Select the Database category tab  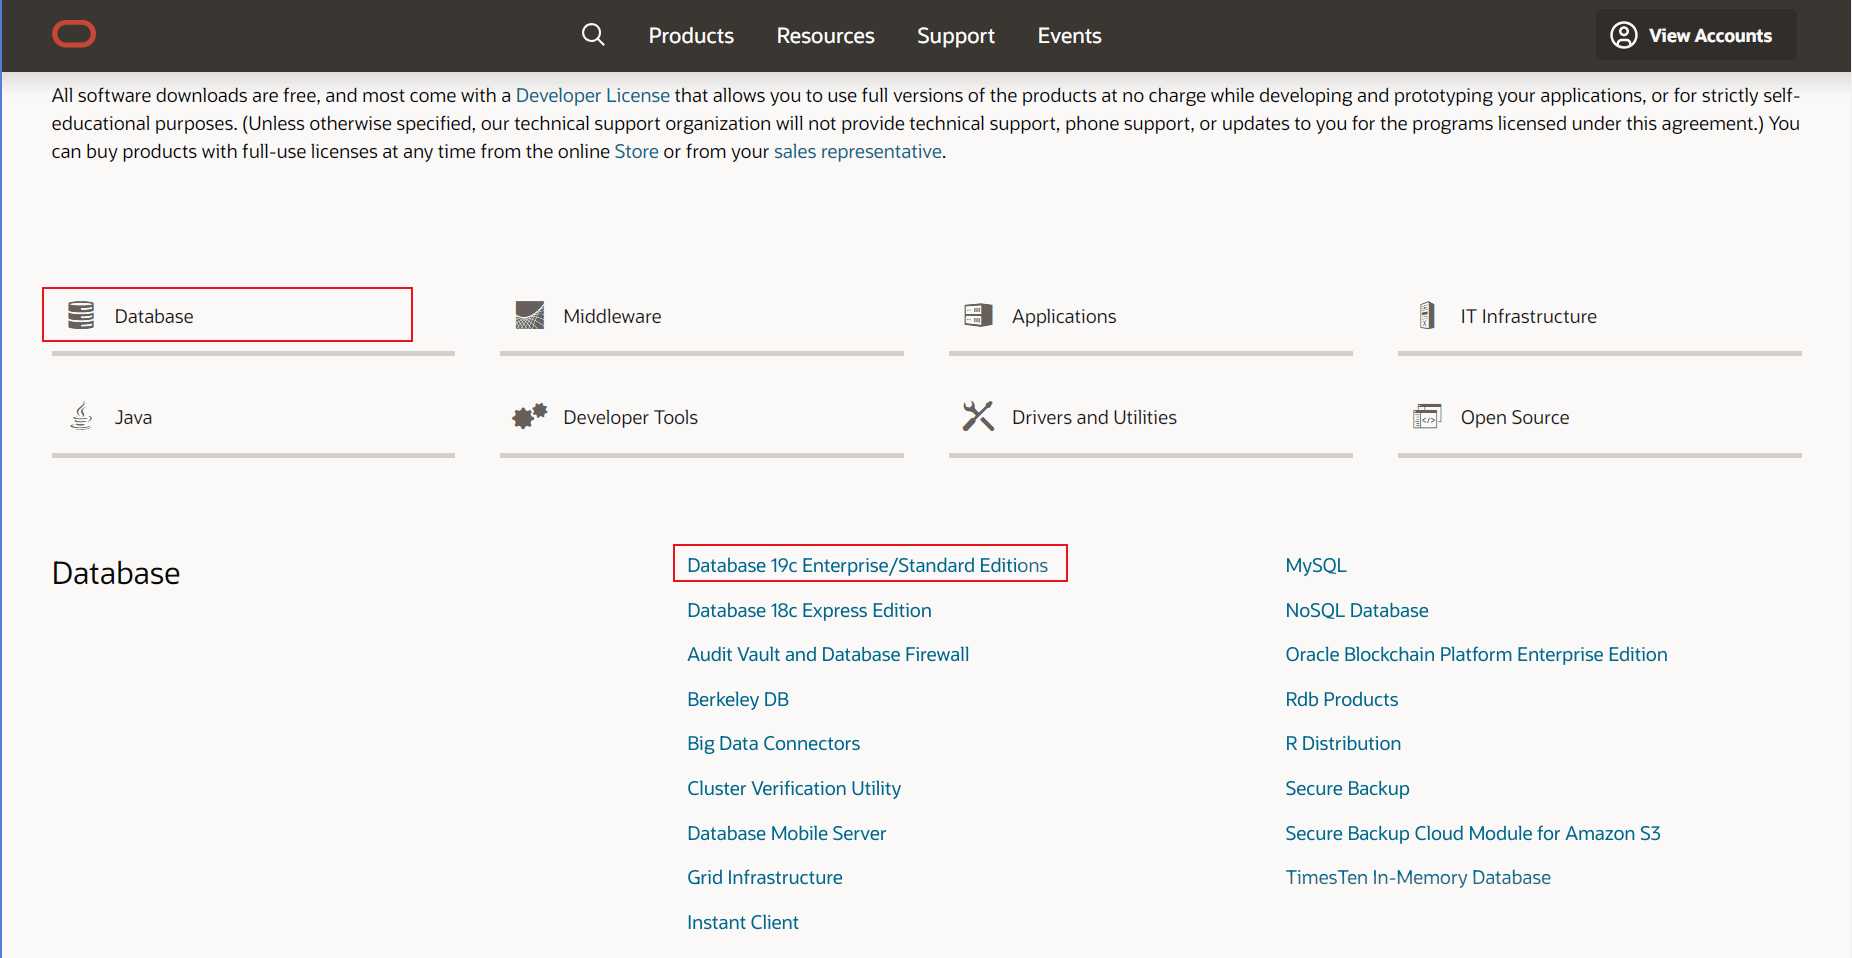point(253,317)
